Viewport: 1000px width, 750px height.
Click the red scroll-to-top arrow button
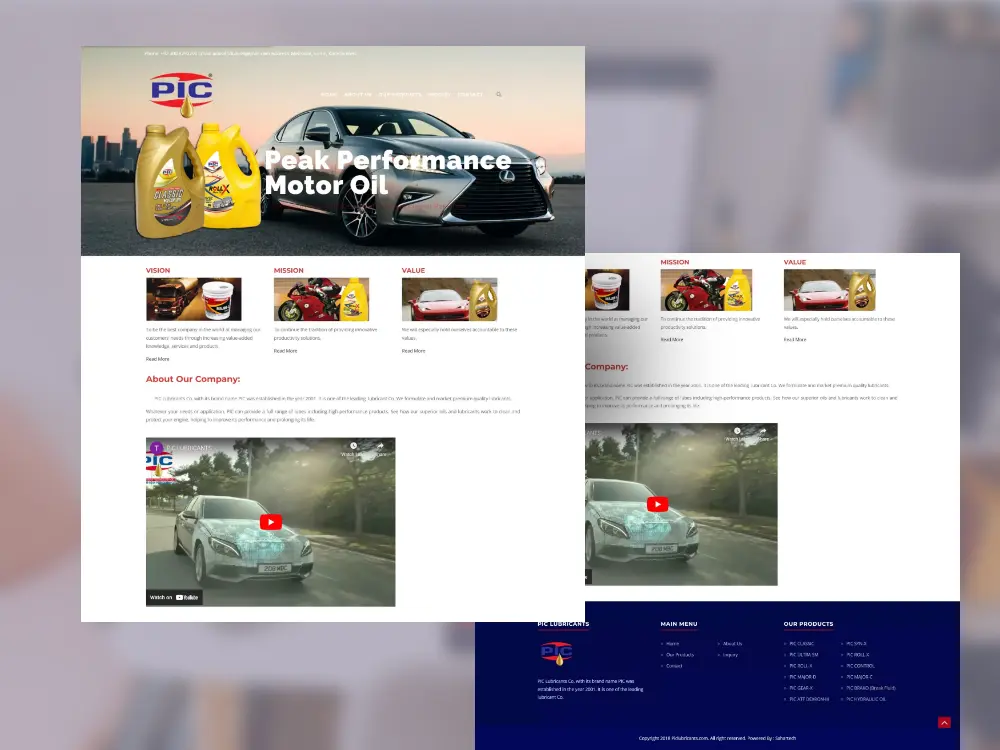(944, 722)
